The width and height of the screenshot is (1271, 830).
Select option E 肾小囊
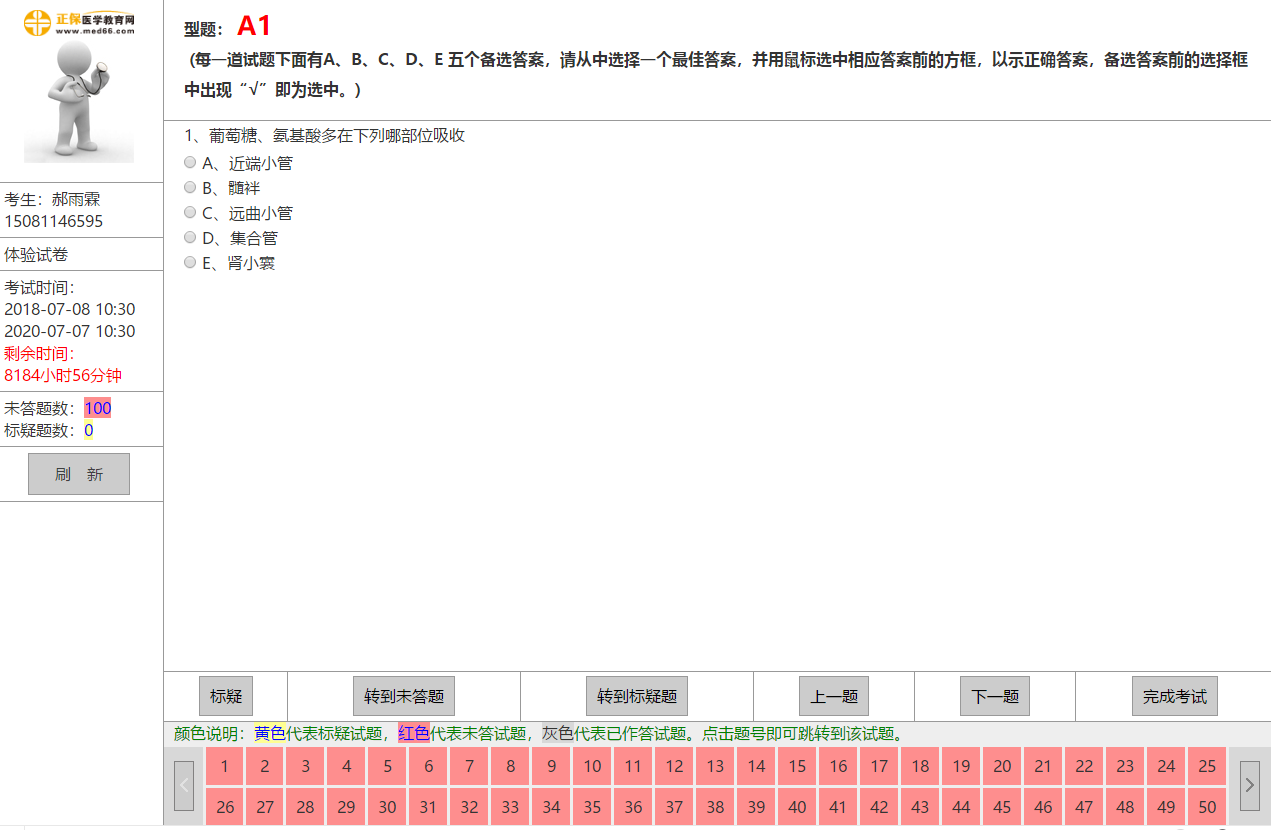point(190,263)
